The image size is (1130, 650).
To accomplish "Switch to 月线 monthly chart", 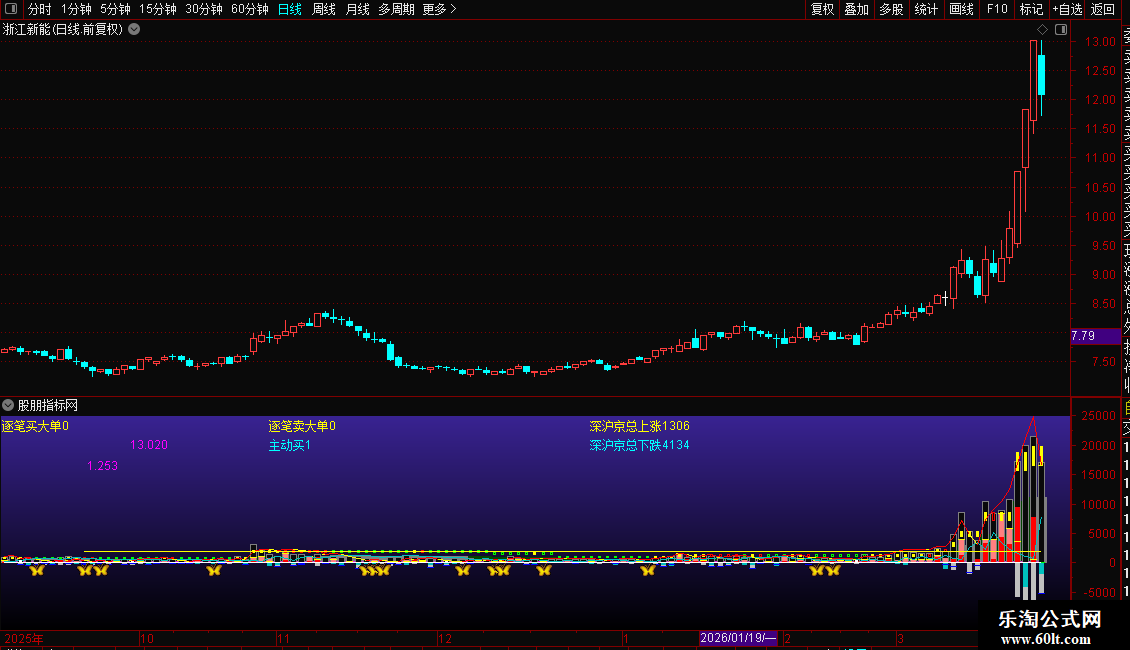I will [x=357, y=9].
